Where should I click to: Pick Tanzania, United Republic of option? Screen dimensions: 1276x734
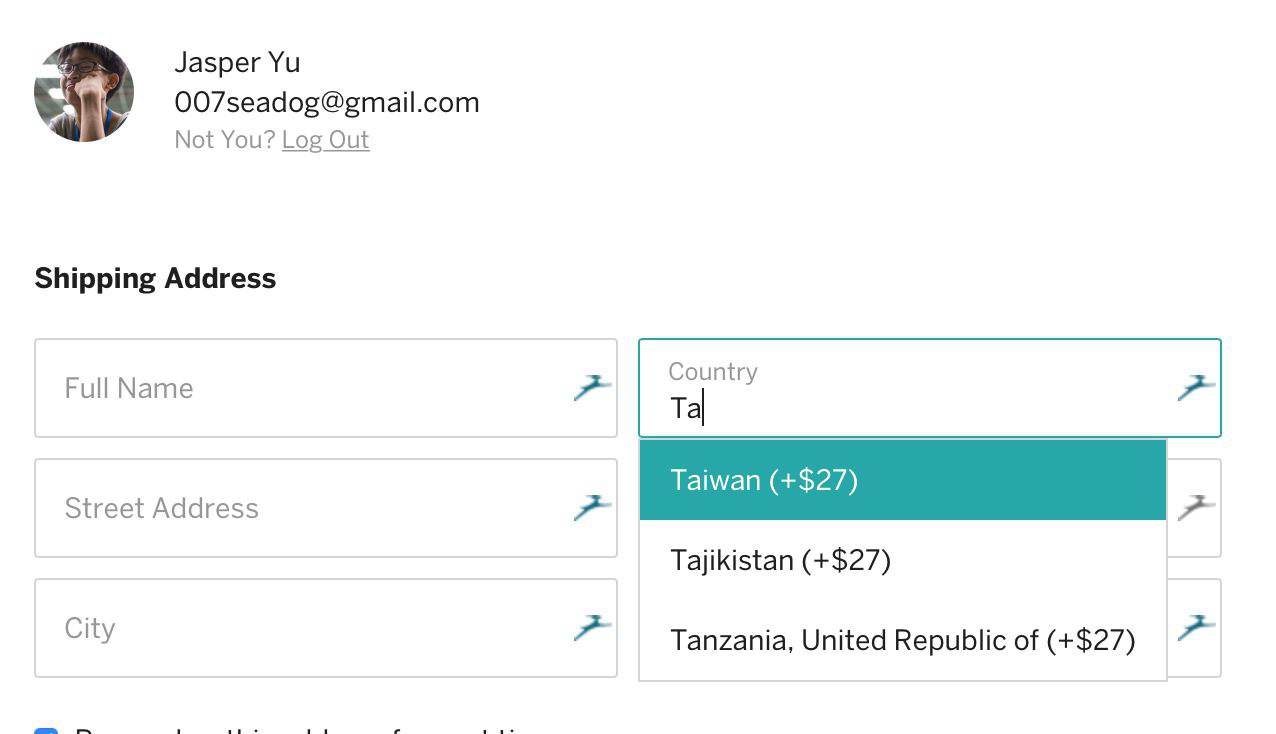902,640
